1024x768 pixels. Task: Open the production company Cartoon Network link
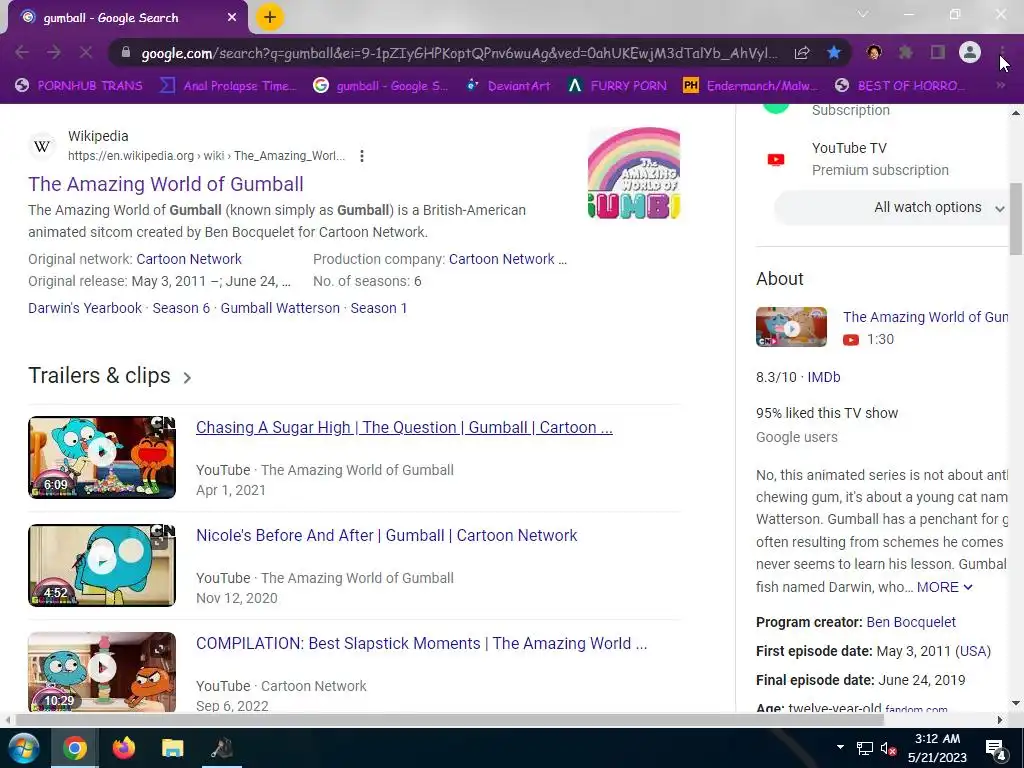click(x=507, y=259)
